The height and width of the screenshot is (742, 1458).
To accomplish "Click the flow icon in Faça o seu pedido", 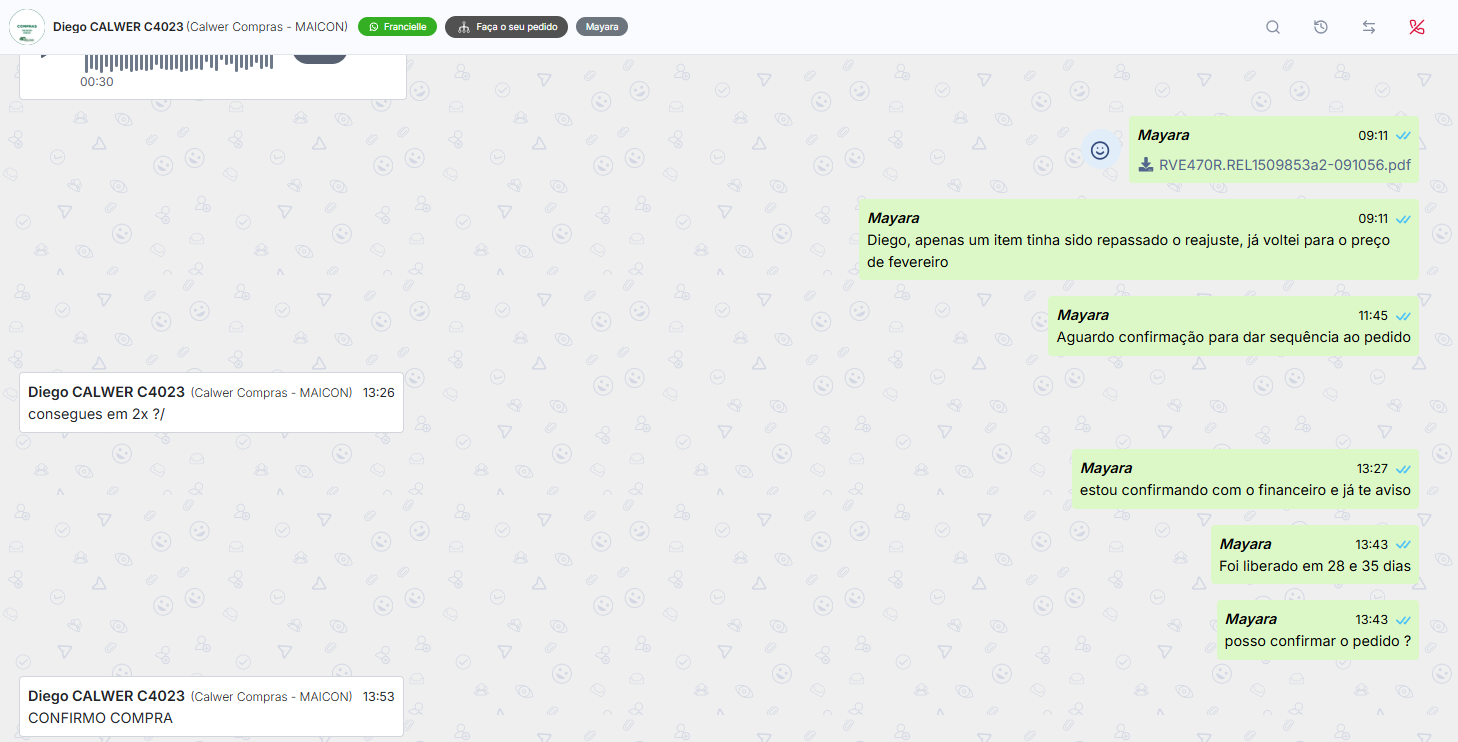I will pyautogui.click(x=463, y=27).
